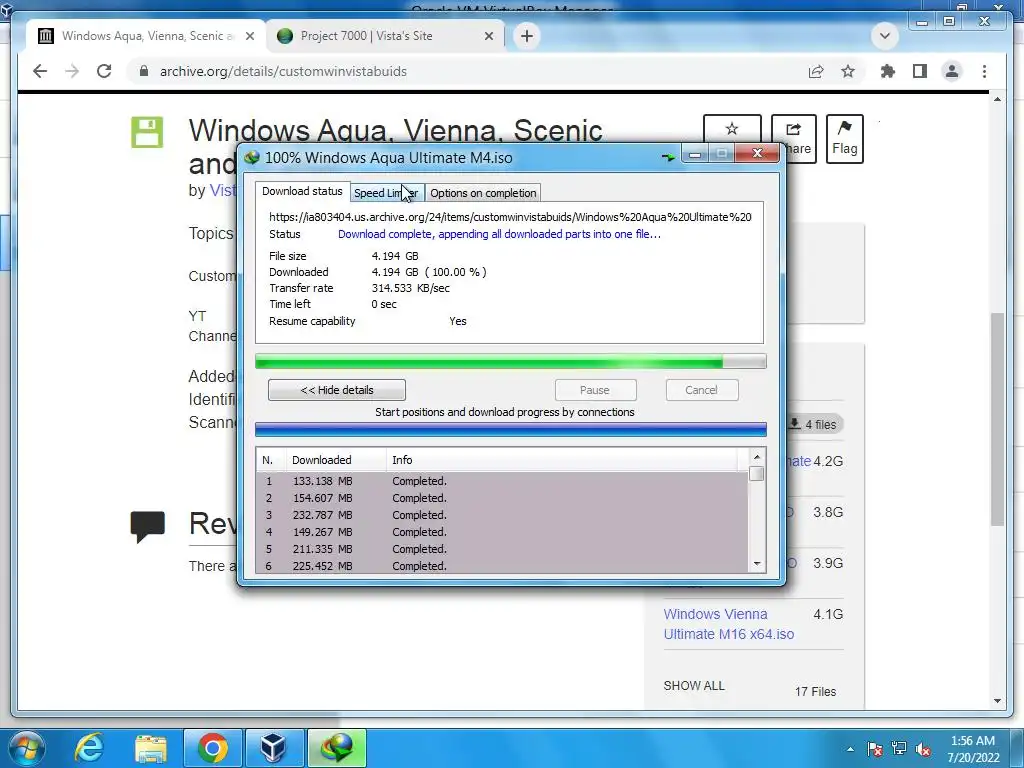Cancel the download

(701, 390)
